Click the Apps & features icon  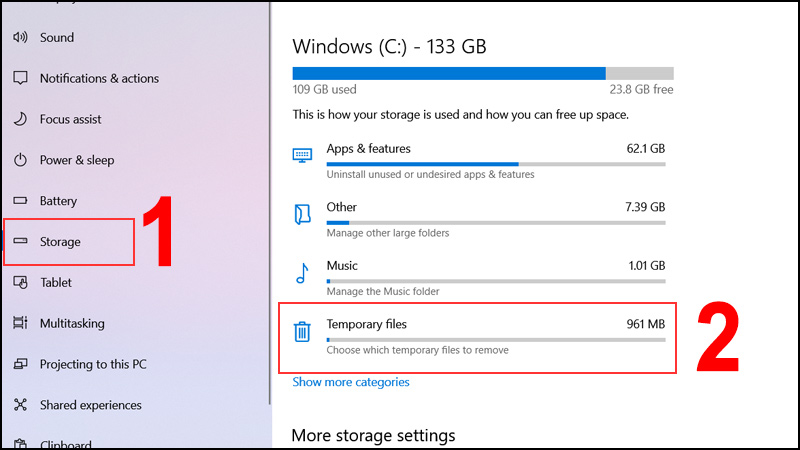(x=302, y=156)
